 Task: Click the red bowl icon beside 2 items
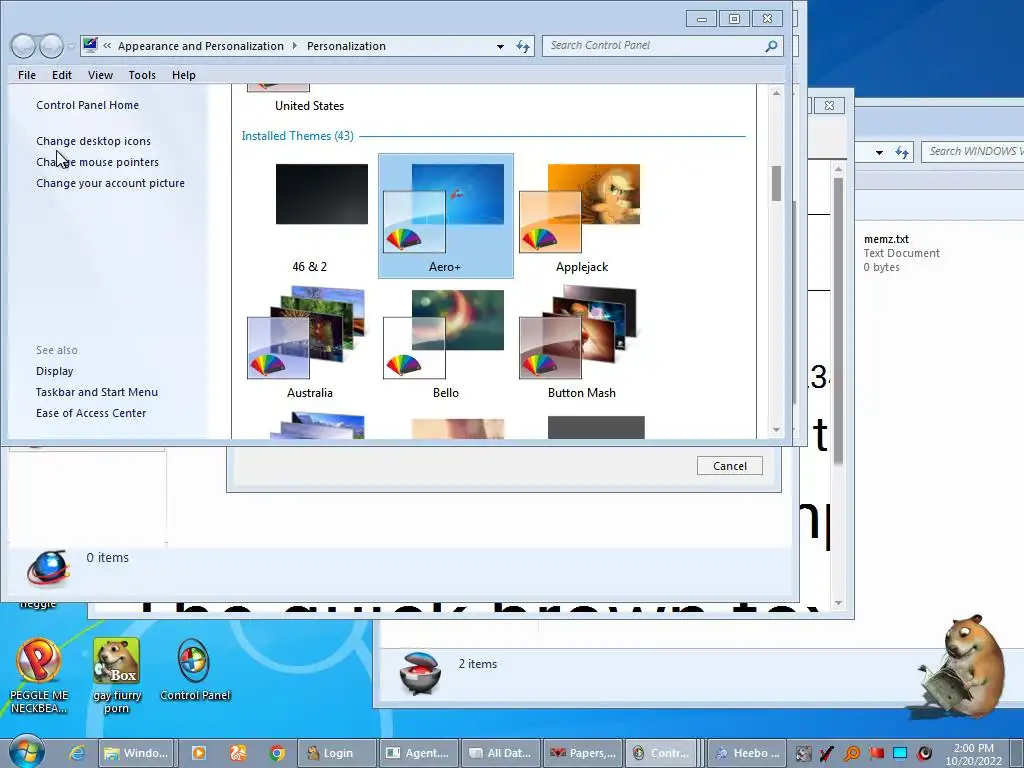tap(420, 673)
